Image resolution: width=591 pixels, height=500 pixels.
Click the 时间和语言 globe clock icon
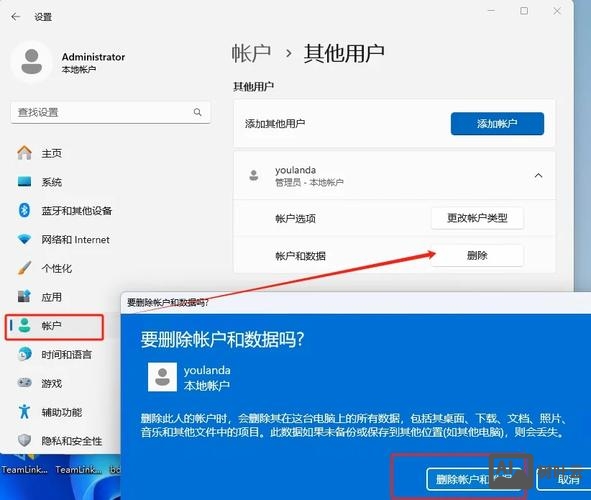(24, 354)
